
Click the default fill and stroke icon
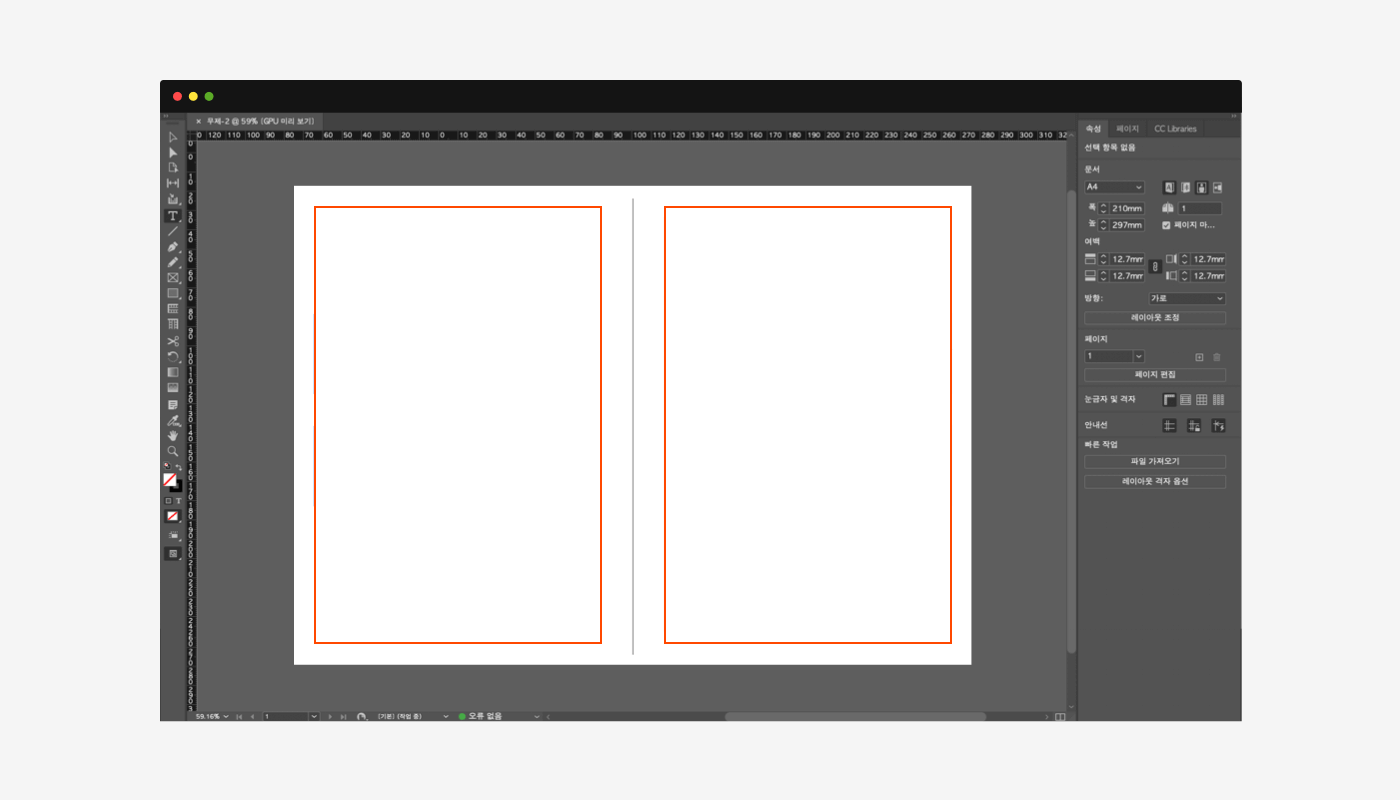167,467
